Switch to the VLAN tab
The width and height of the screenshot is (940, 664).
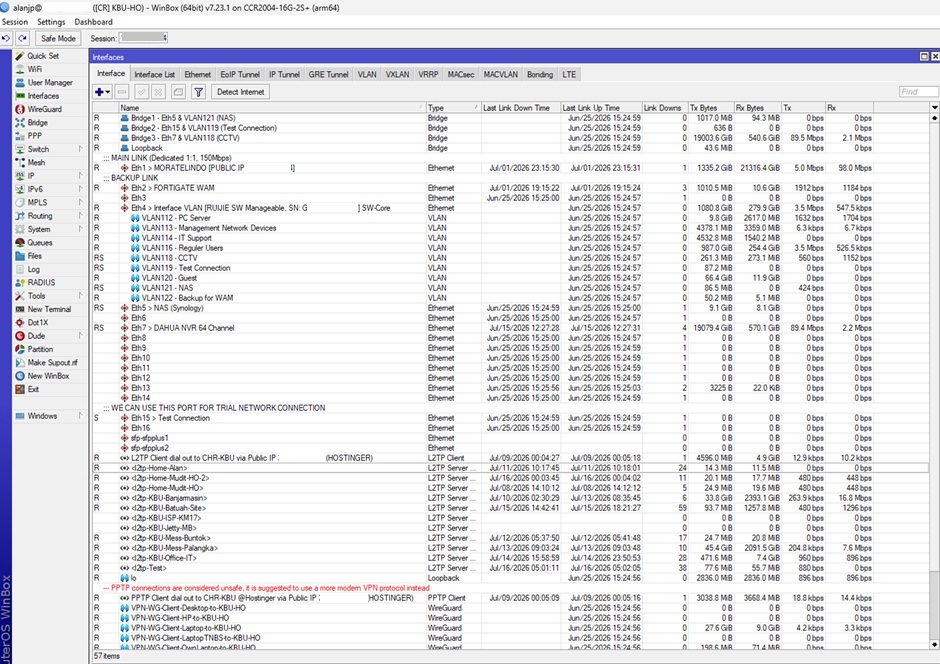coord(367,74)
